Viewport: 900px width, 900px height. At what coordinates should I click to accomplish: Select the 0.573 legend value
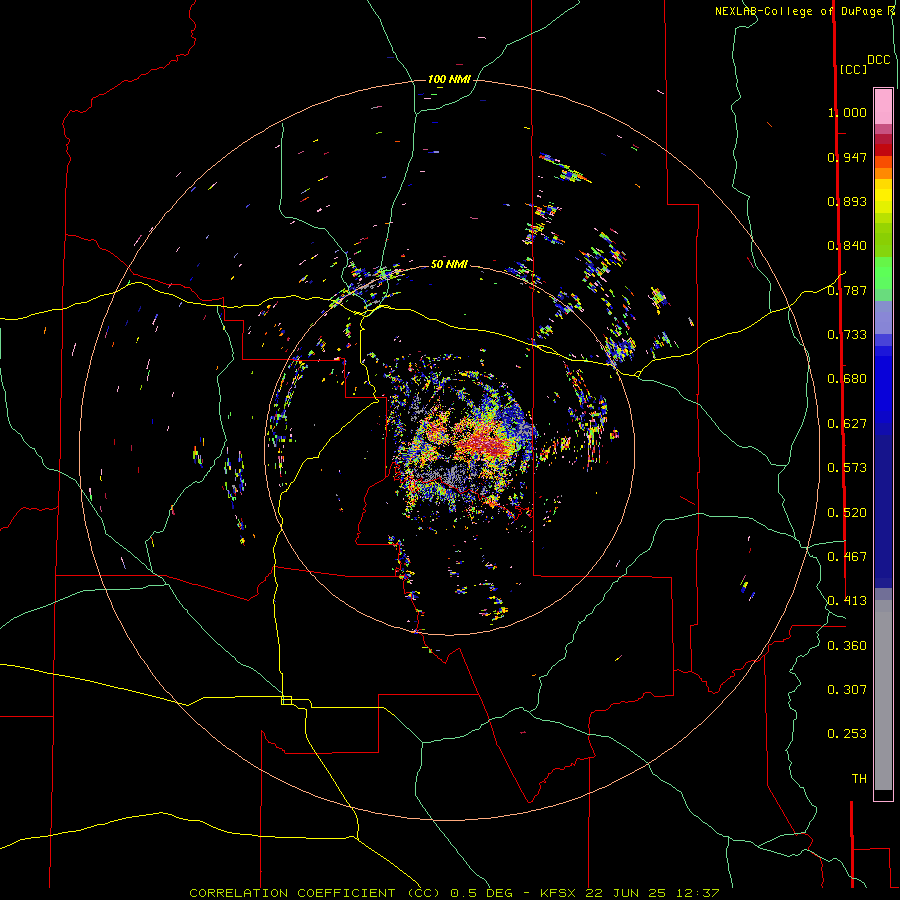click(847, 468)
